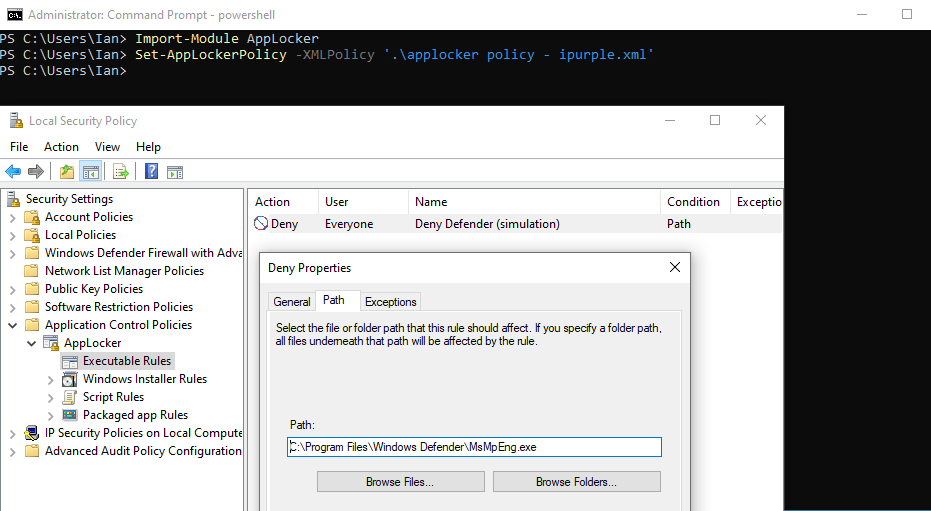Open the Action menu
The image size is (931, 511).
pyautogui.click(x=61, y=147)
